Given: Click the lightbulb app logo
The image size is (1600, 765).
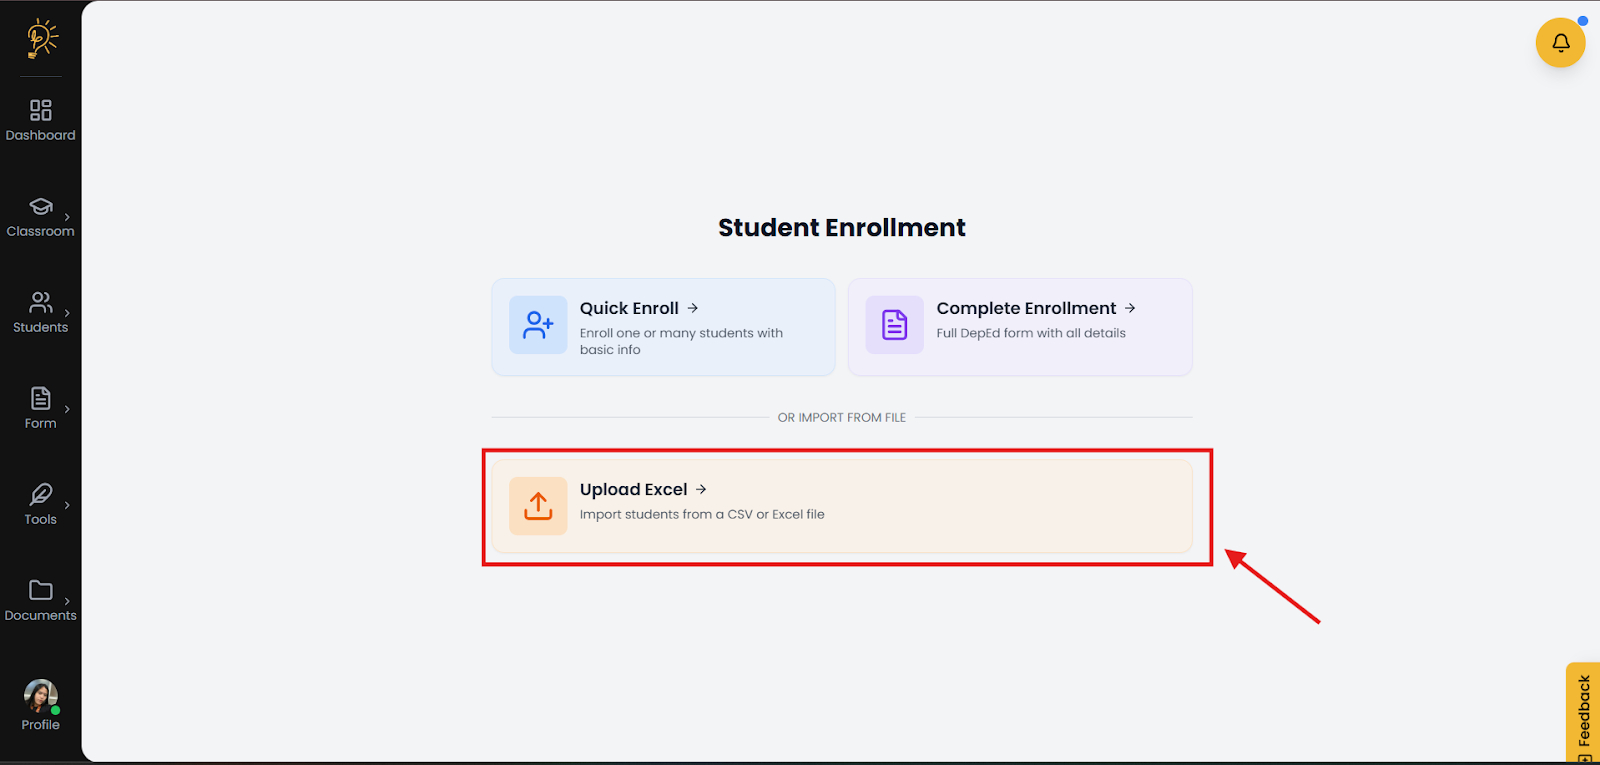Looking at the screenshot, I should tap(41, 39).
